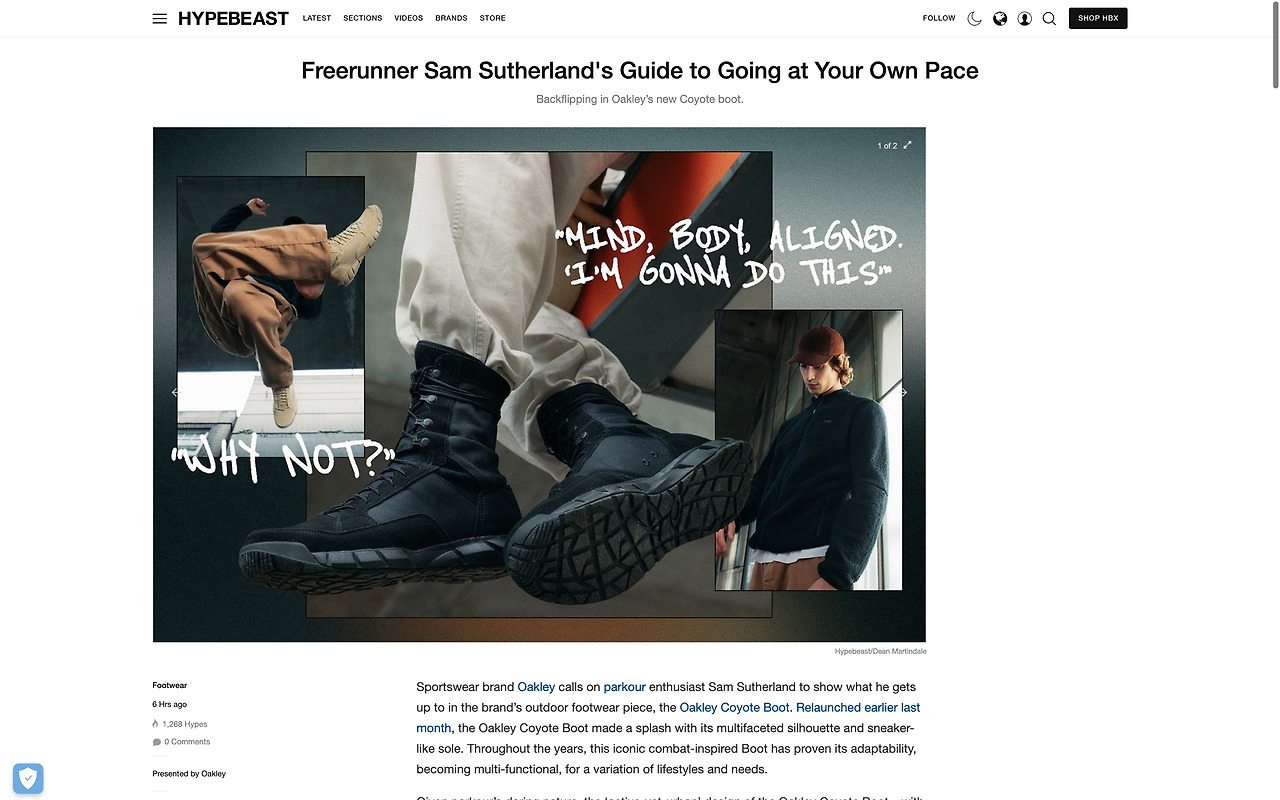Screen dimensions: 1280x800
Task: Open the Brands menu
Action: (x=451, y=18)
